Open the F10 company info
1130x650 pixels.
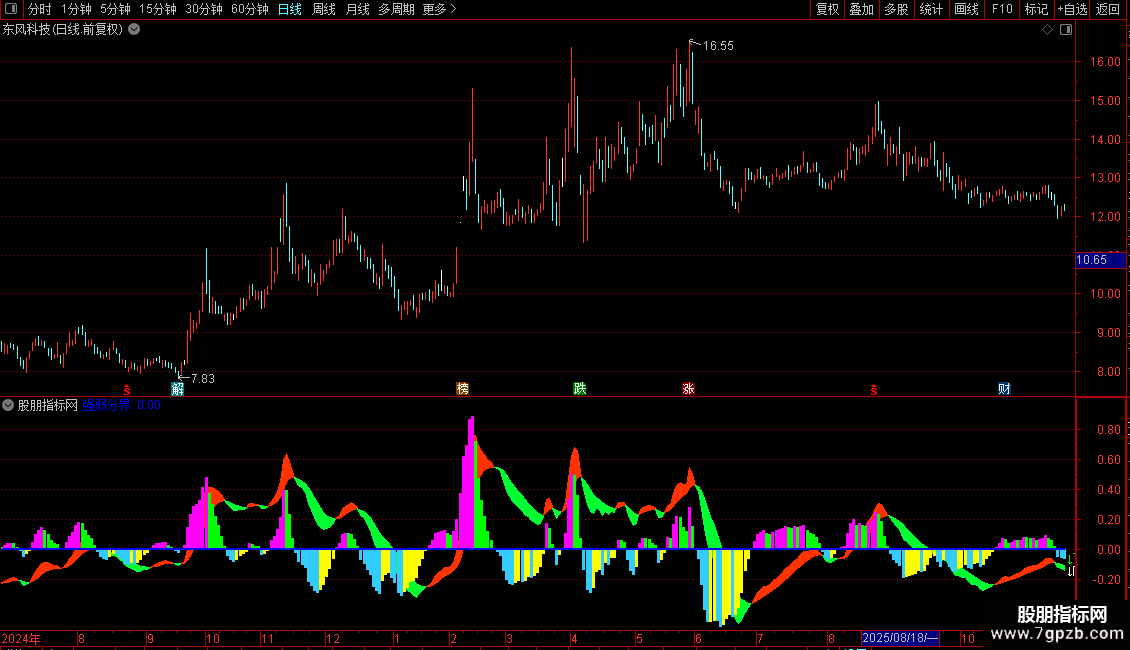(x=1002, y=9)
